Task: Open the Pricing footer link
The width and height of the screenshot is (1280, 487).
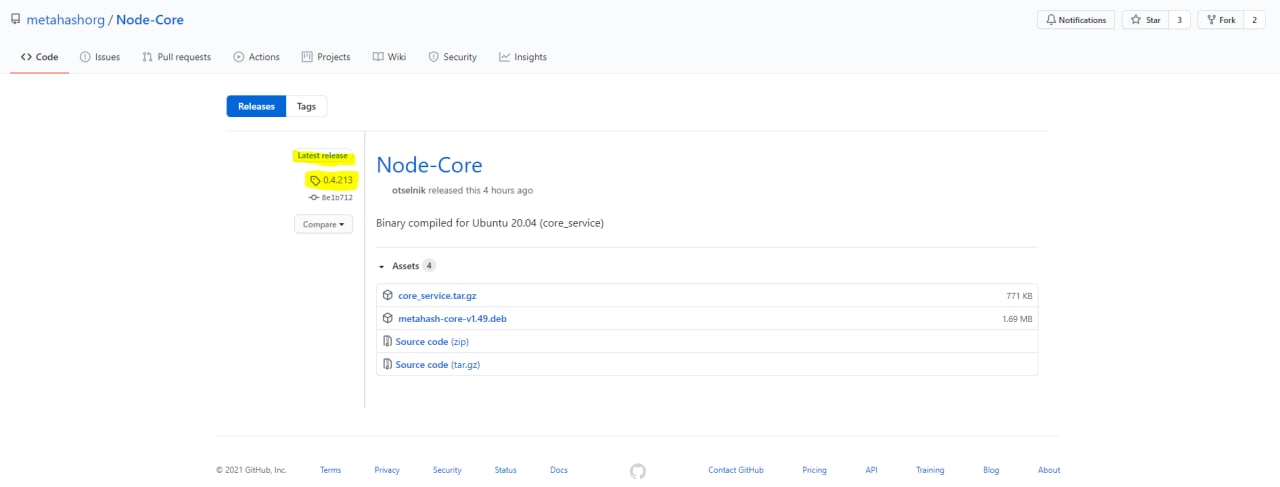Action: 814,470
